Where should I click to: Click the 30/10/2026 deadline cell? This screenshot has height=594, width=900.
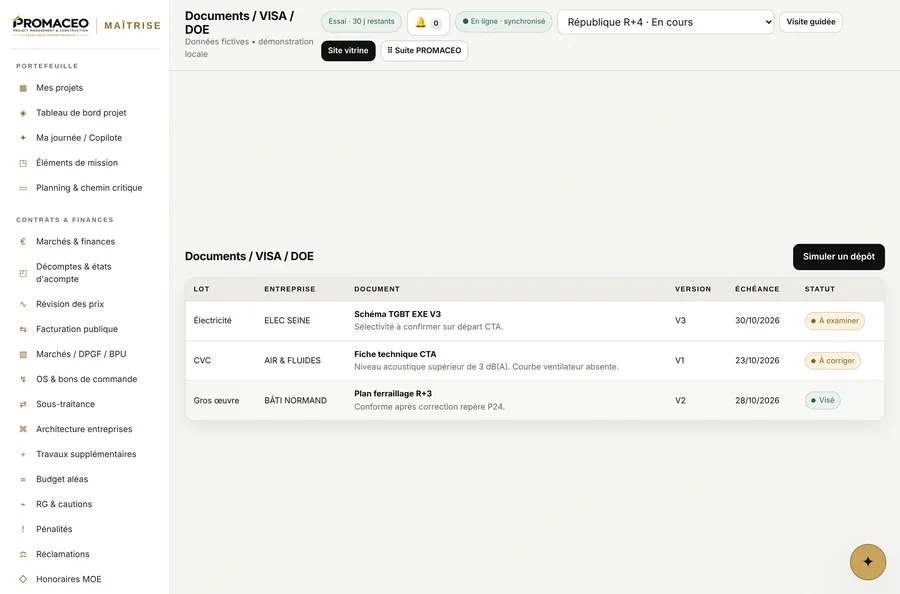[757, 321]
